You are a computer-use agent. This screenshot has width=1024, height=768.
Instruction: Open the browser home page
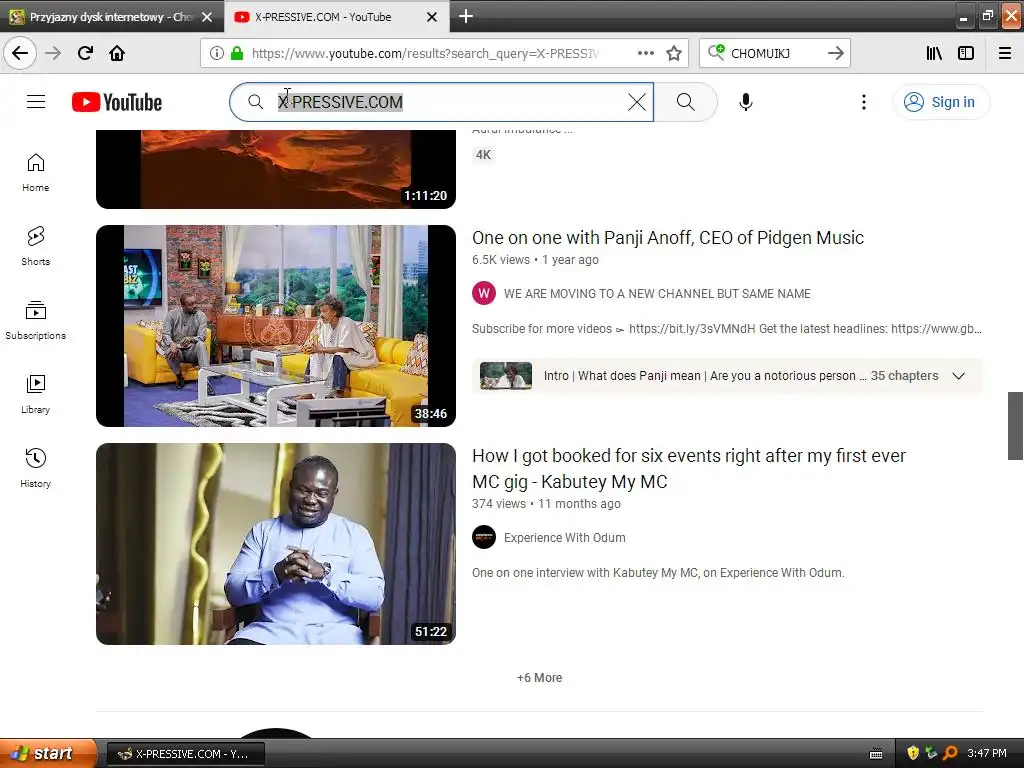click(x=117, y=53)
